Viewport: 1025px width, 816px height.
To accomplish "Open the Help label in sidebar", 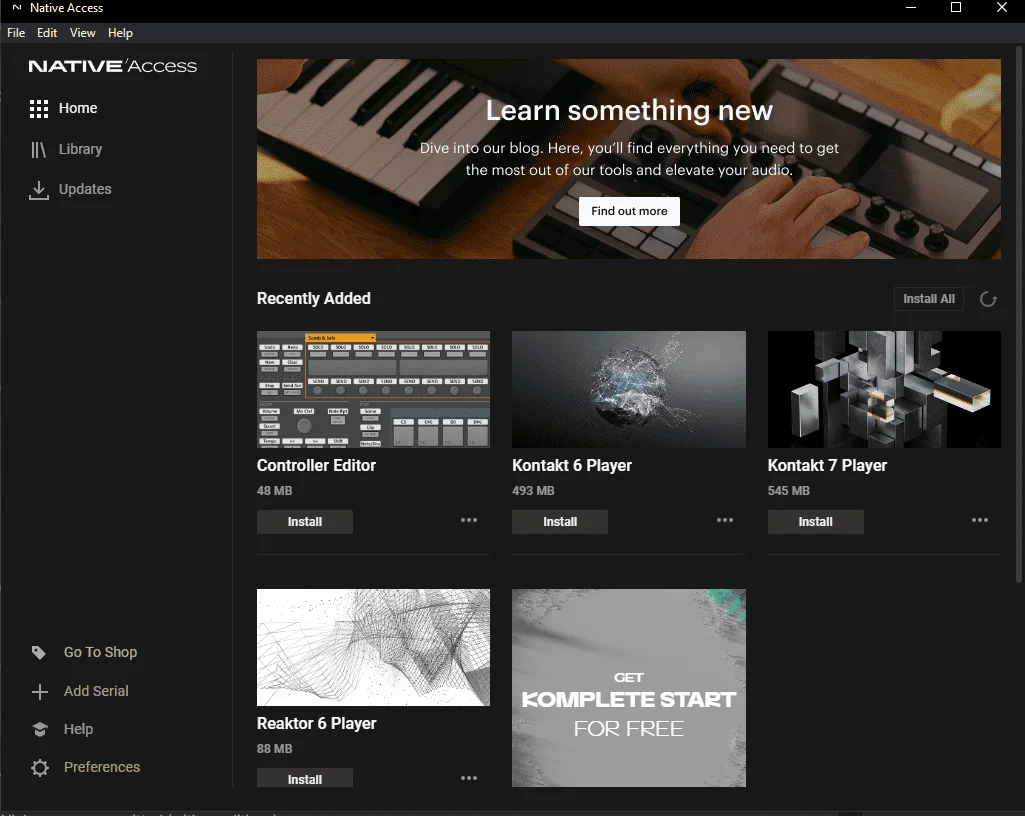I will pyautogui.click(x=78, y=729).
